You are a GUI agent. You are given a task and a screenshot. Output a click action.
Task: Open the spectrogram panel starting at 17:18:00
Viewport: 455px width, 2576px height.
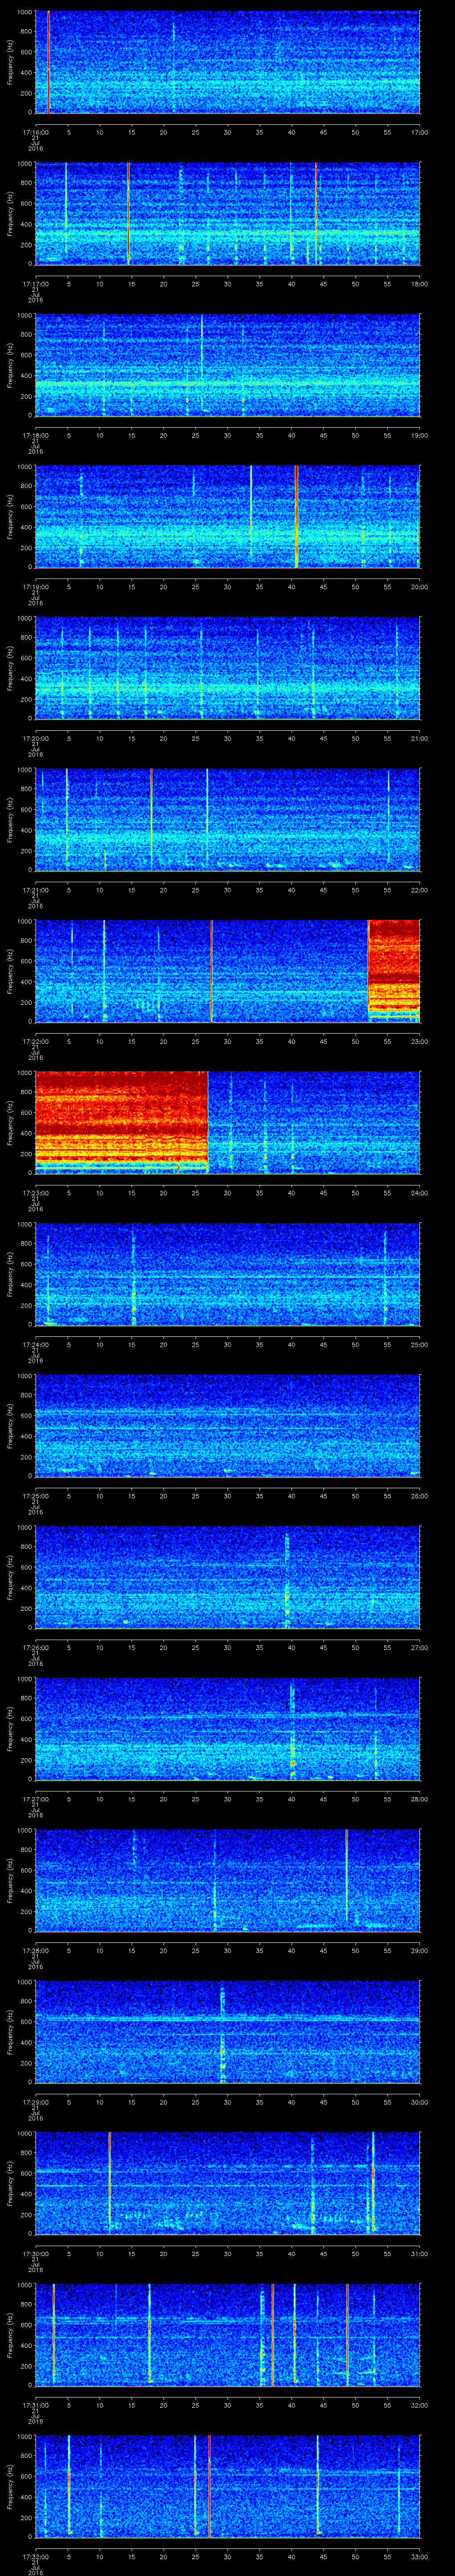tap(227, 365)
